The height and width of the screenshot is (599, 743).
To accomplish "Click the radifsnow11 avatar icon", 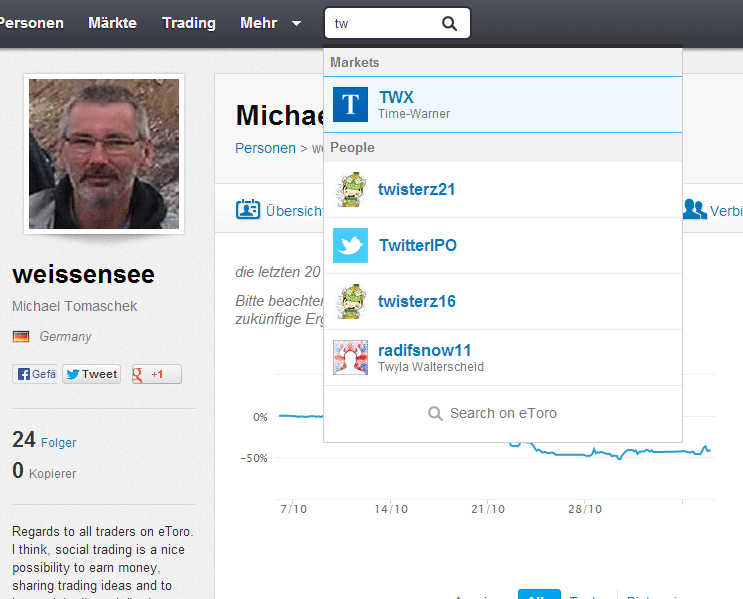I will click(x=351, y=357).
